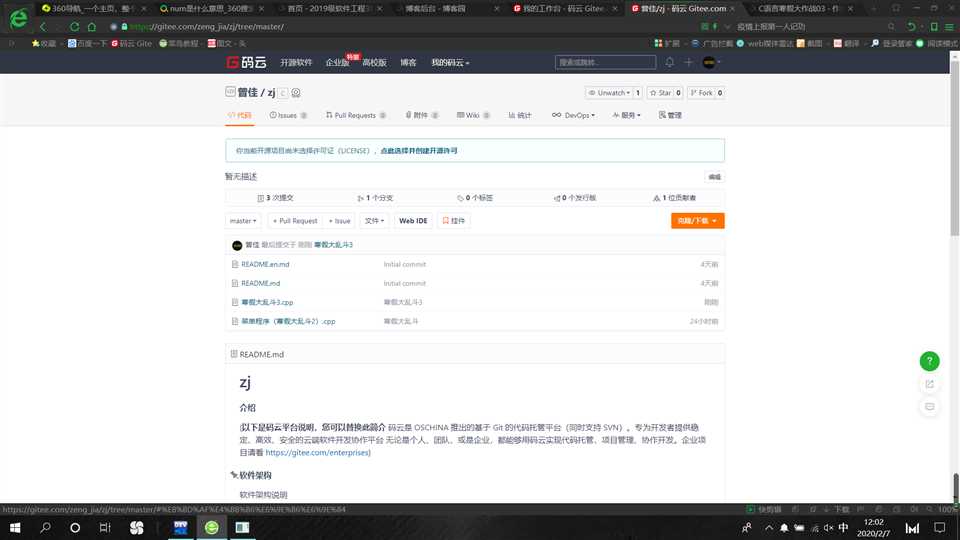
Task: Click the feedback comment icon on right side
Action: (929, 407)
